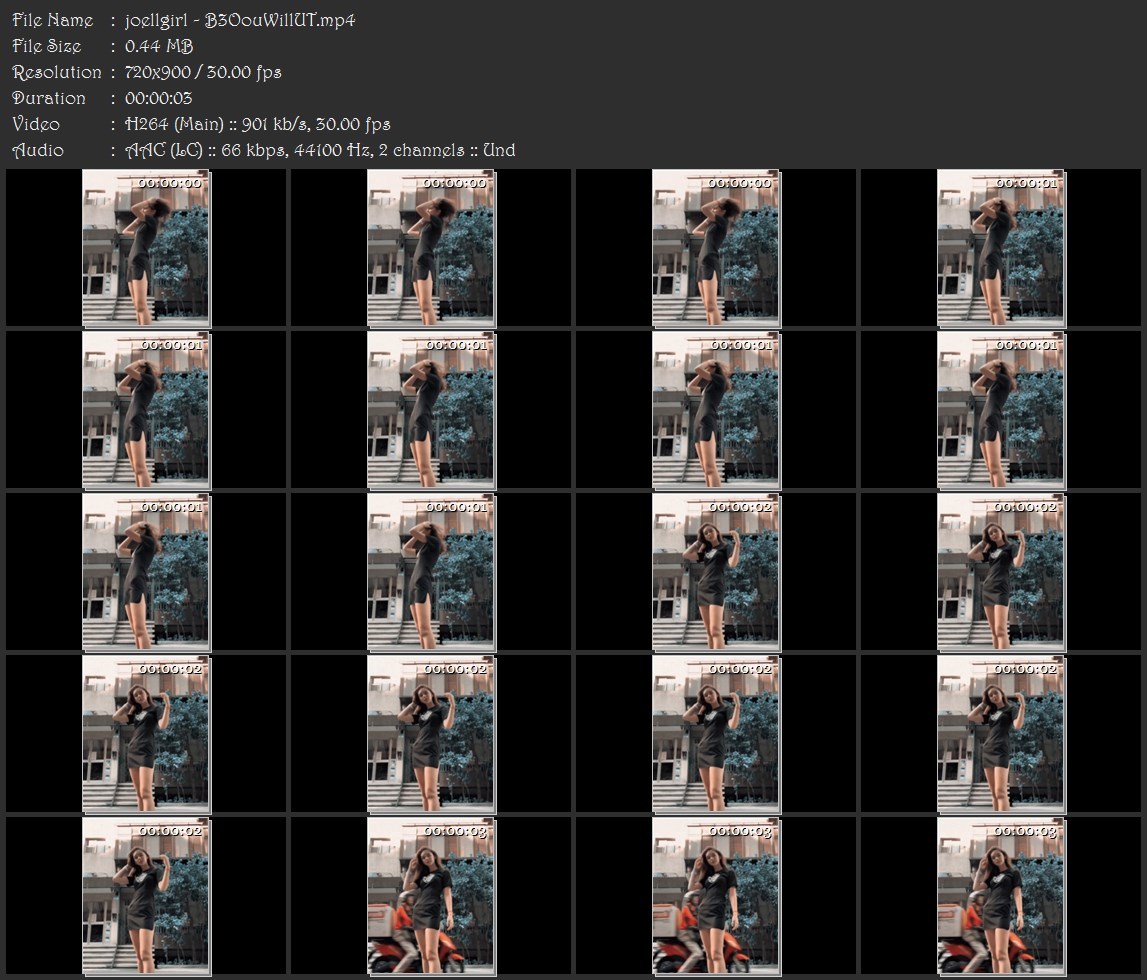Click the H264 (Main) video codec info

point(257,124)
